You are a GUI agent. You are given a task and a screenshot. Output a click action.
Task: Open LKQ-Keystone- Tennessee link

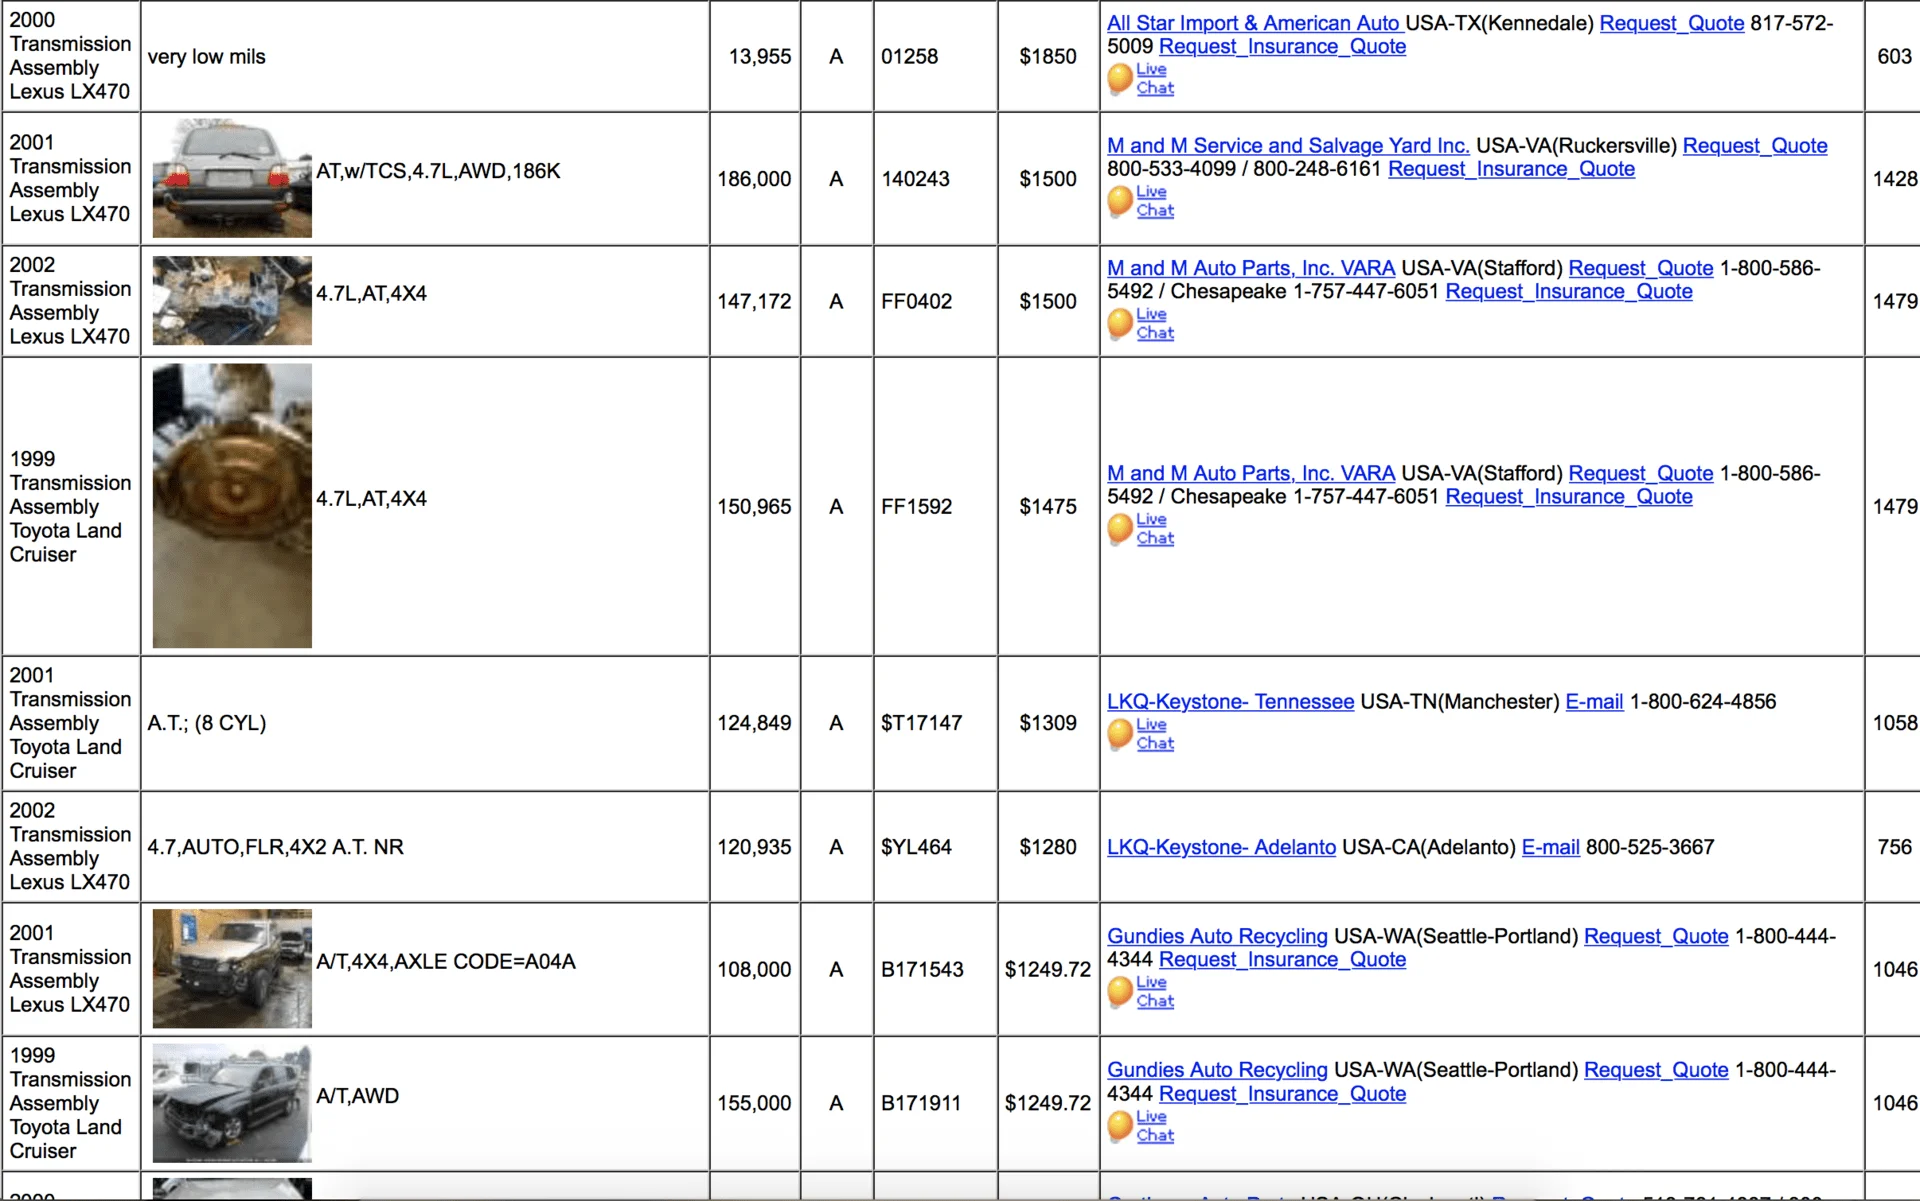1231,702
